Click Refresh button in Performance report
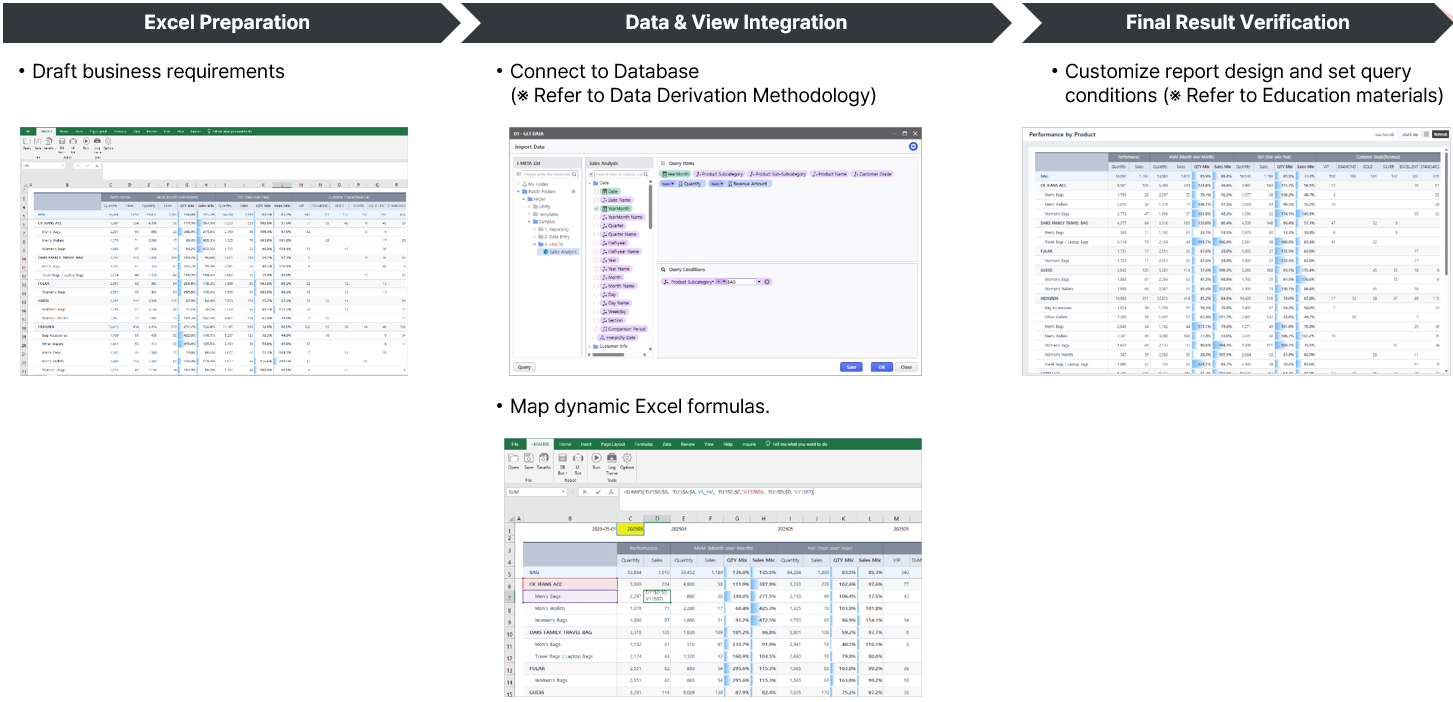Image resolution: width=1453 pixels, height=702 pixels. pos(1440,134)
